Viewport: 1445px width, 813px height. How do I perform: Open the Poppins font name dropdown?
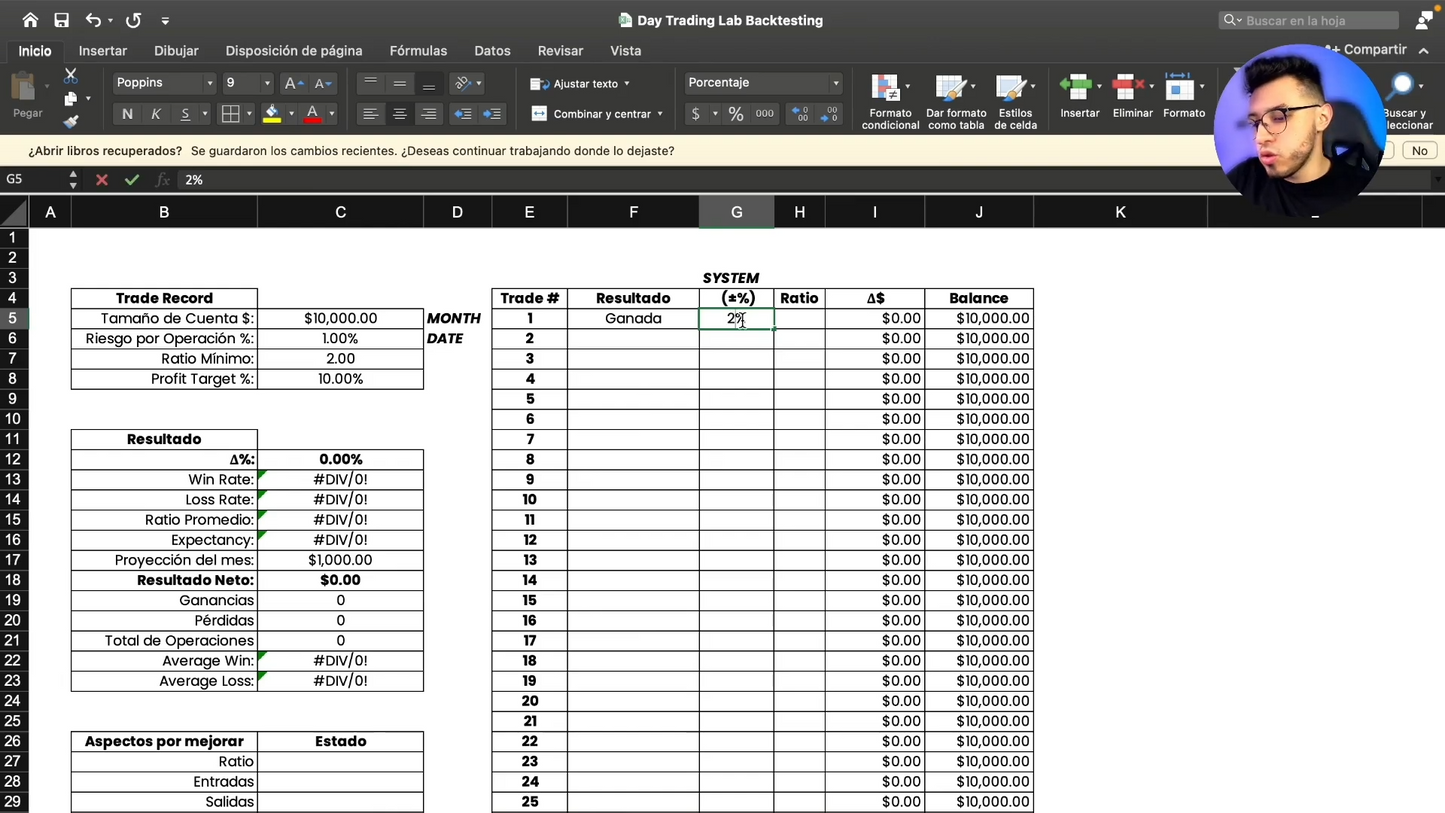click(209, 83)
